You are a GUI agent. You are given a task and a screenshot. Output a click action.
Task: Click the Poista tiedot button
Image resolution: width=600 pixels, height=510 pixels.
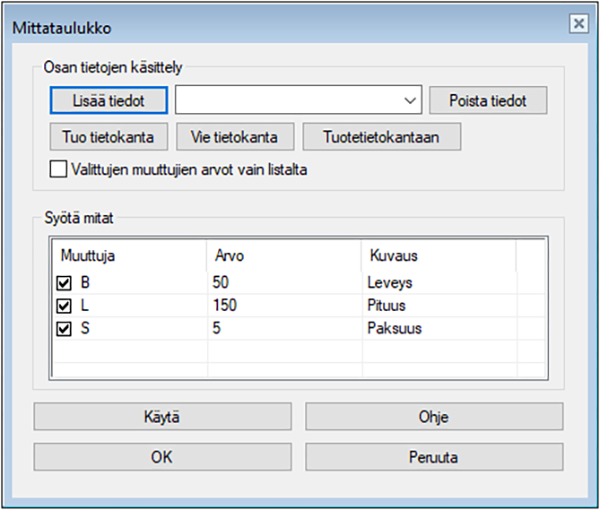(x=488, y=101)
